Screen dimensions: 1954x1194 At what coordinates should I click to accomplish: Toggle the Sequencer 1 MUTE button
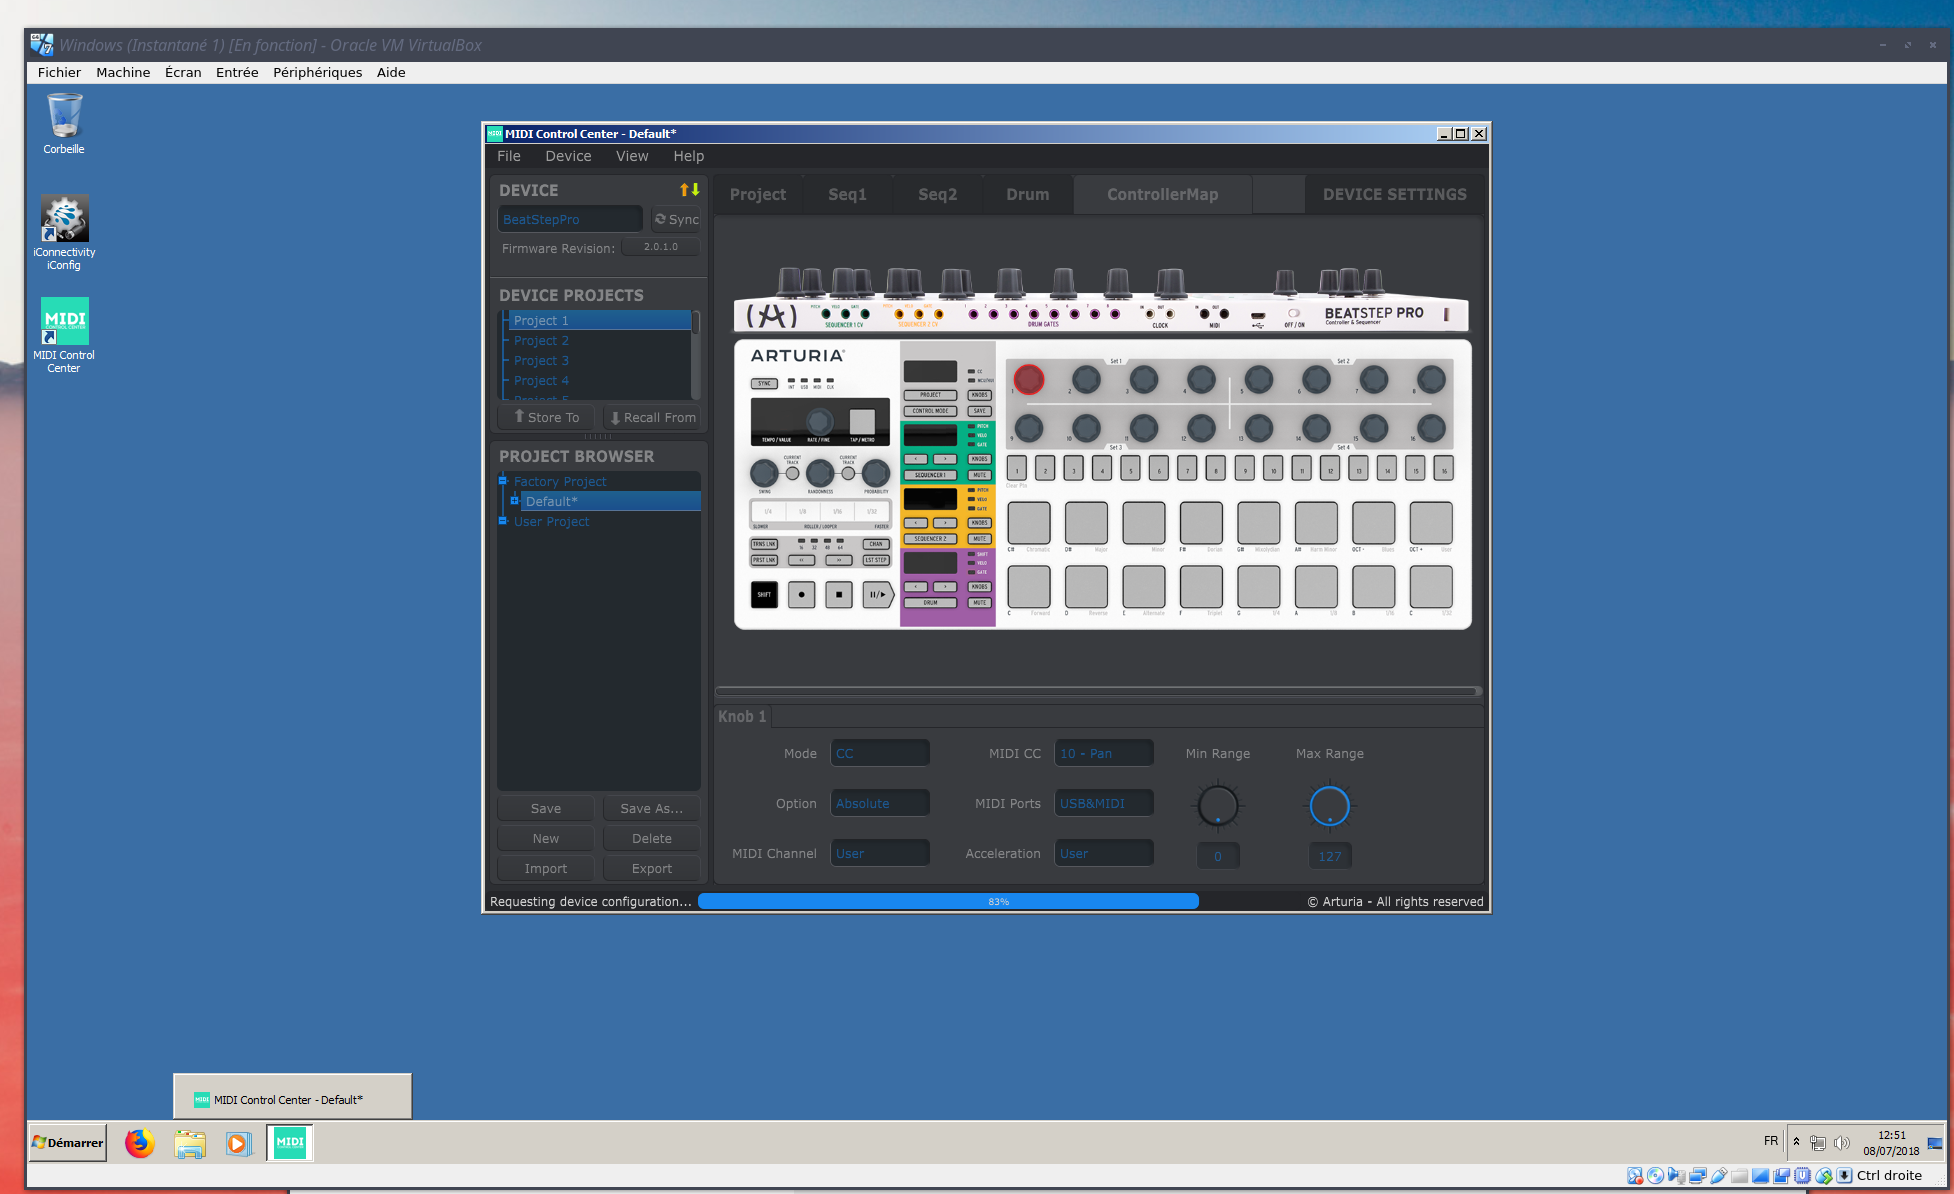979,475
